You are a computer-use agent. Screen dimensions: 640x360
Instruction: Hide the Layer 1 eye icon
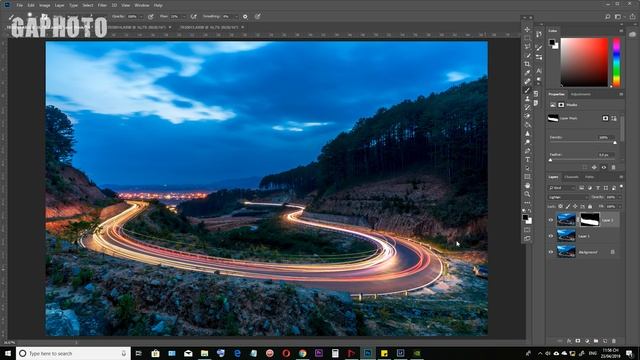point(551,236)
